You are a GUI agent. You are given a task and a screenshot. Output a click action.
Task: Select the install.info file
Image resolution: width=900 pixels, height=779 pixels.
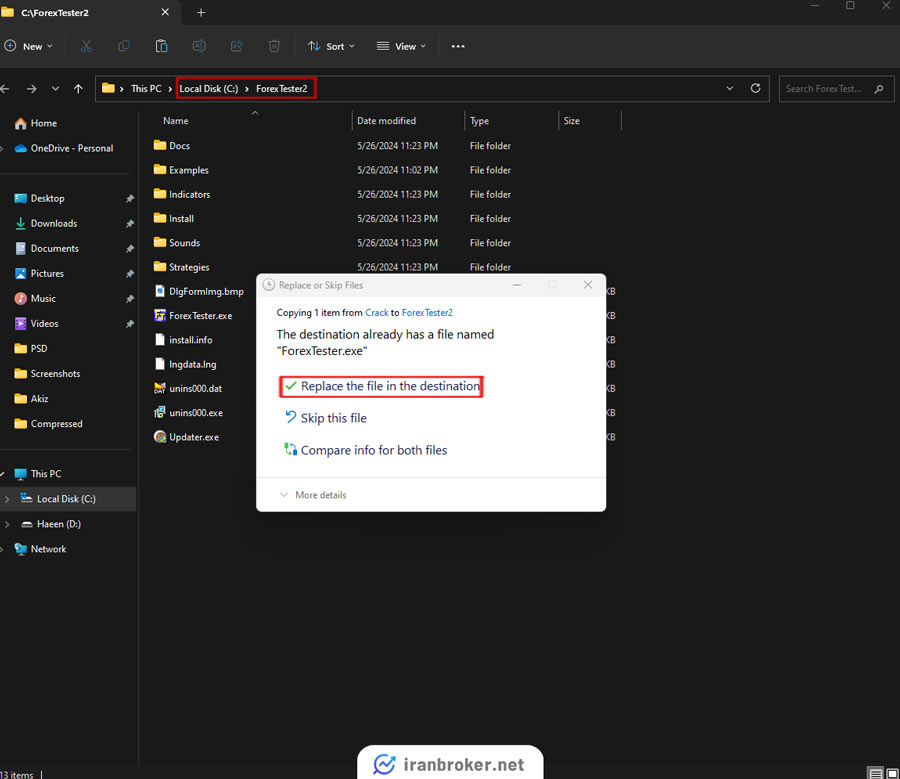click(191, 340)
